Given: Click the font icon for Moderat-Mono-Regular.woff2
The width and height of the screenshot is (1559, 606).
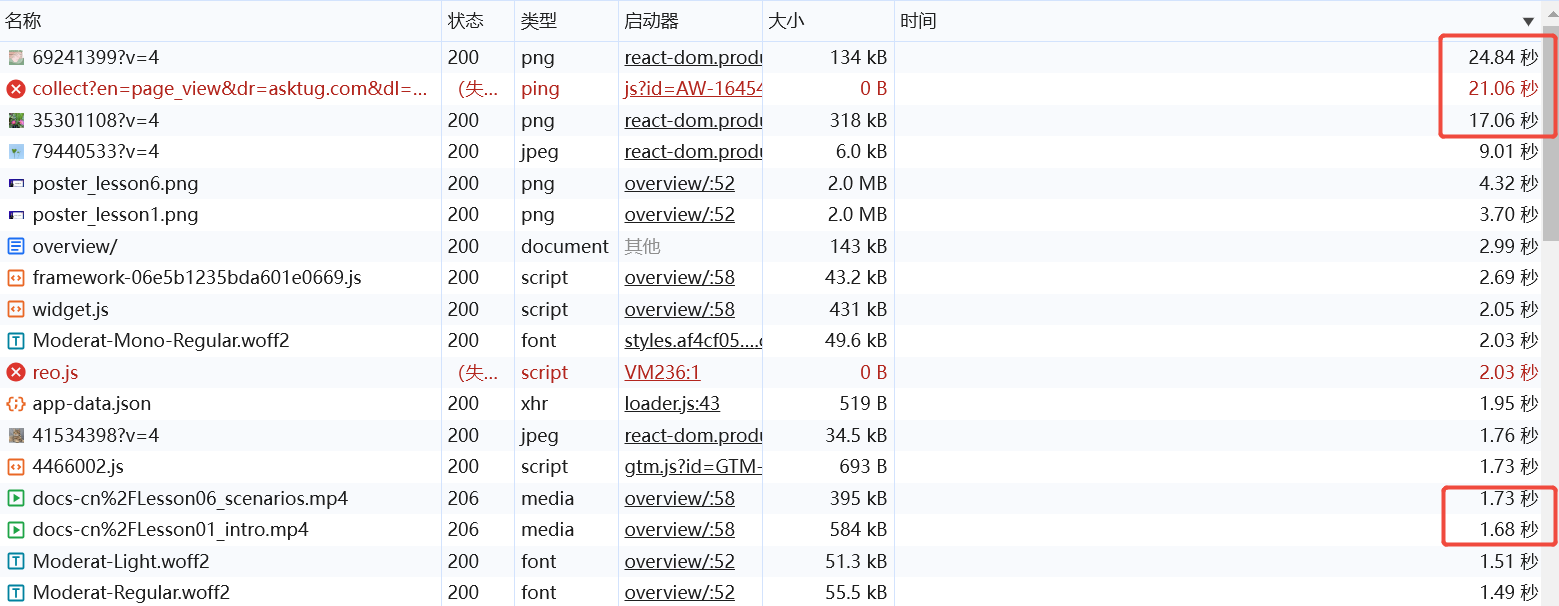Looking at the screenshot, I should [x=16, y=341].
